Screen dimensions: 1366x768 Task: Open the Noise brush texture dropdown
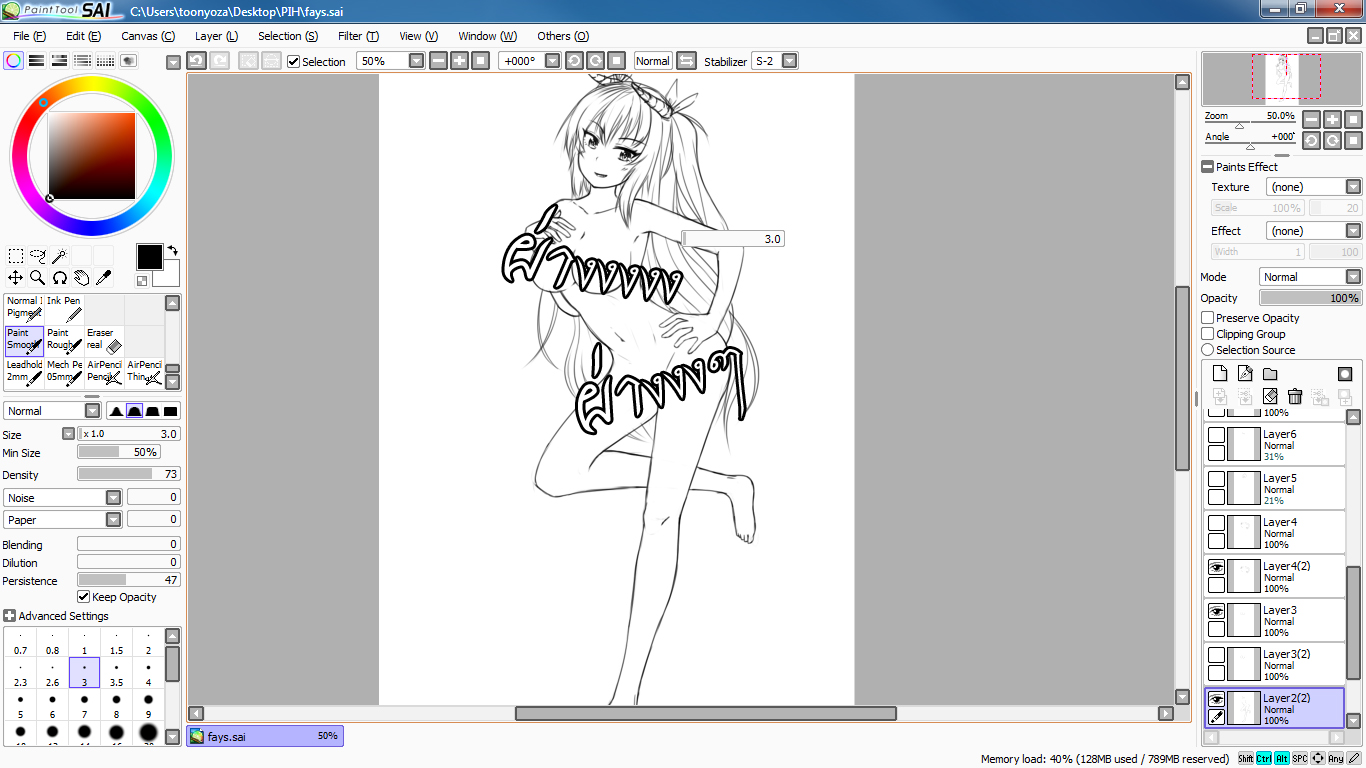[x=113, y=498]
